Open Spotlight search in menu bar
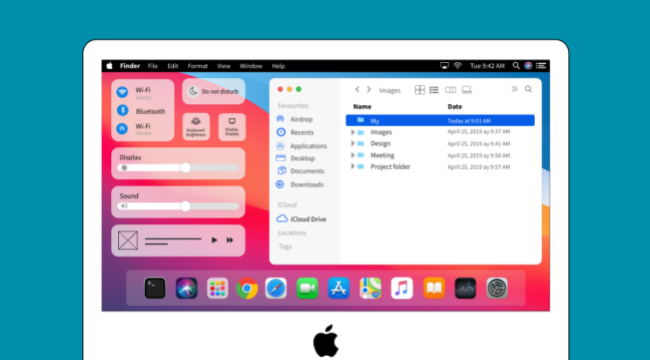 (x=516, y=66)
